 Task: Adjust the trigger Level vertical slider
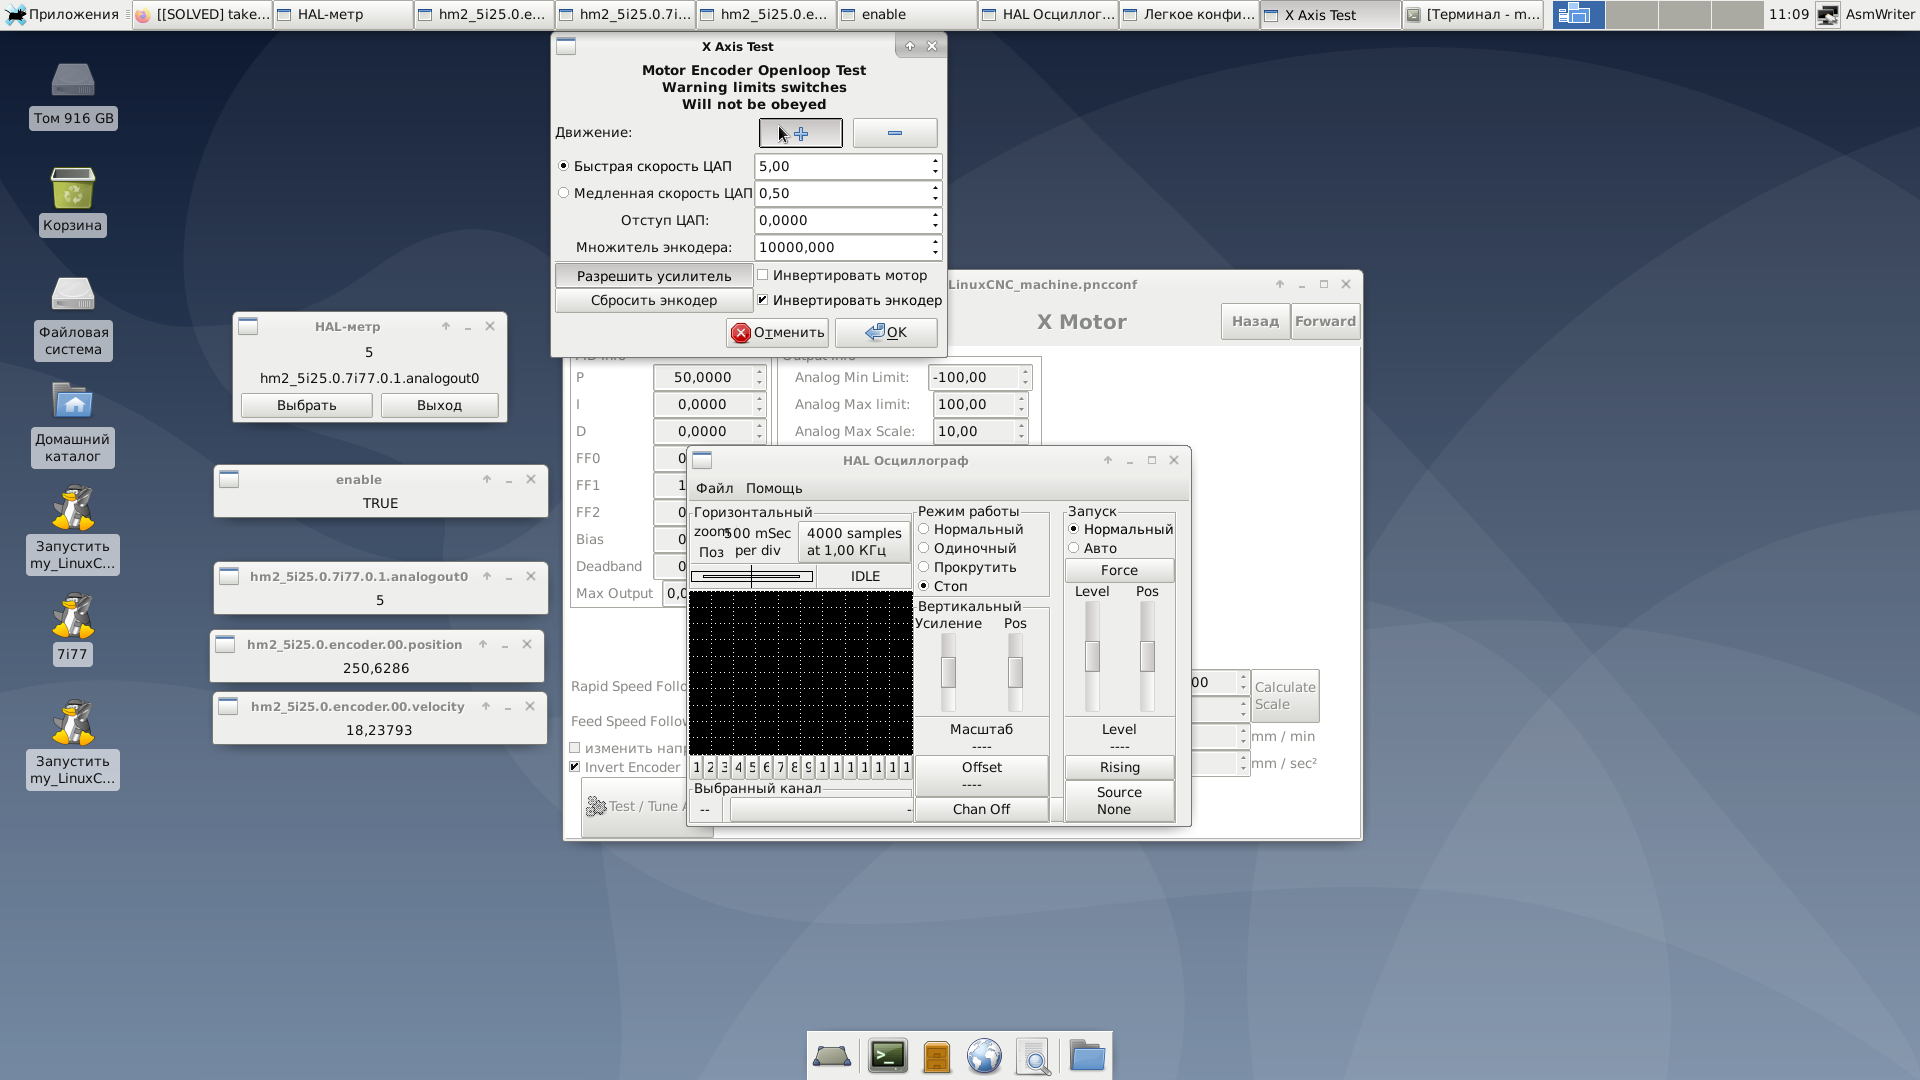tap(1092, 656)
